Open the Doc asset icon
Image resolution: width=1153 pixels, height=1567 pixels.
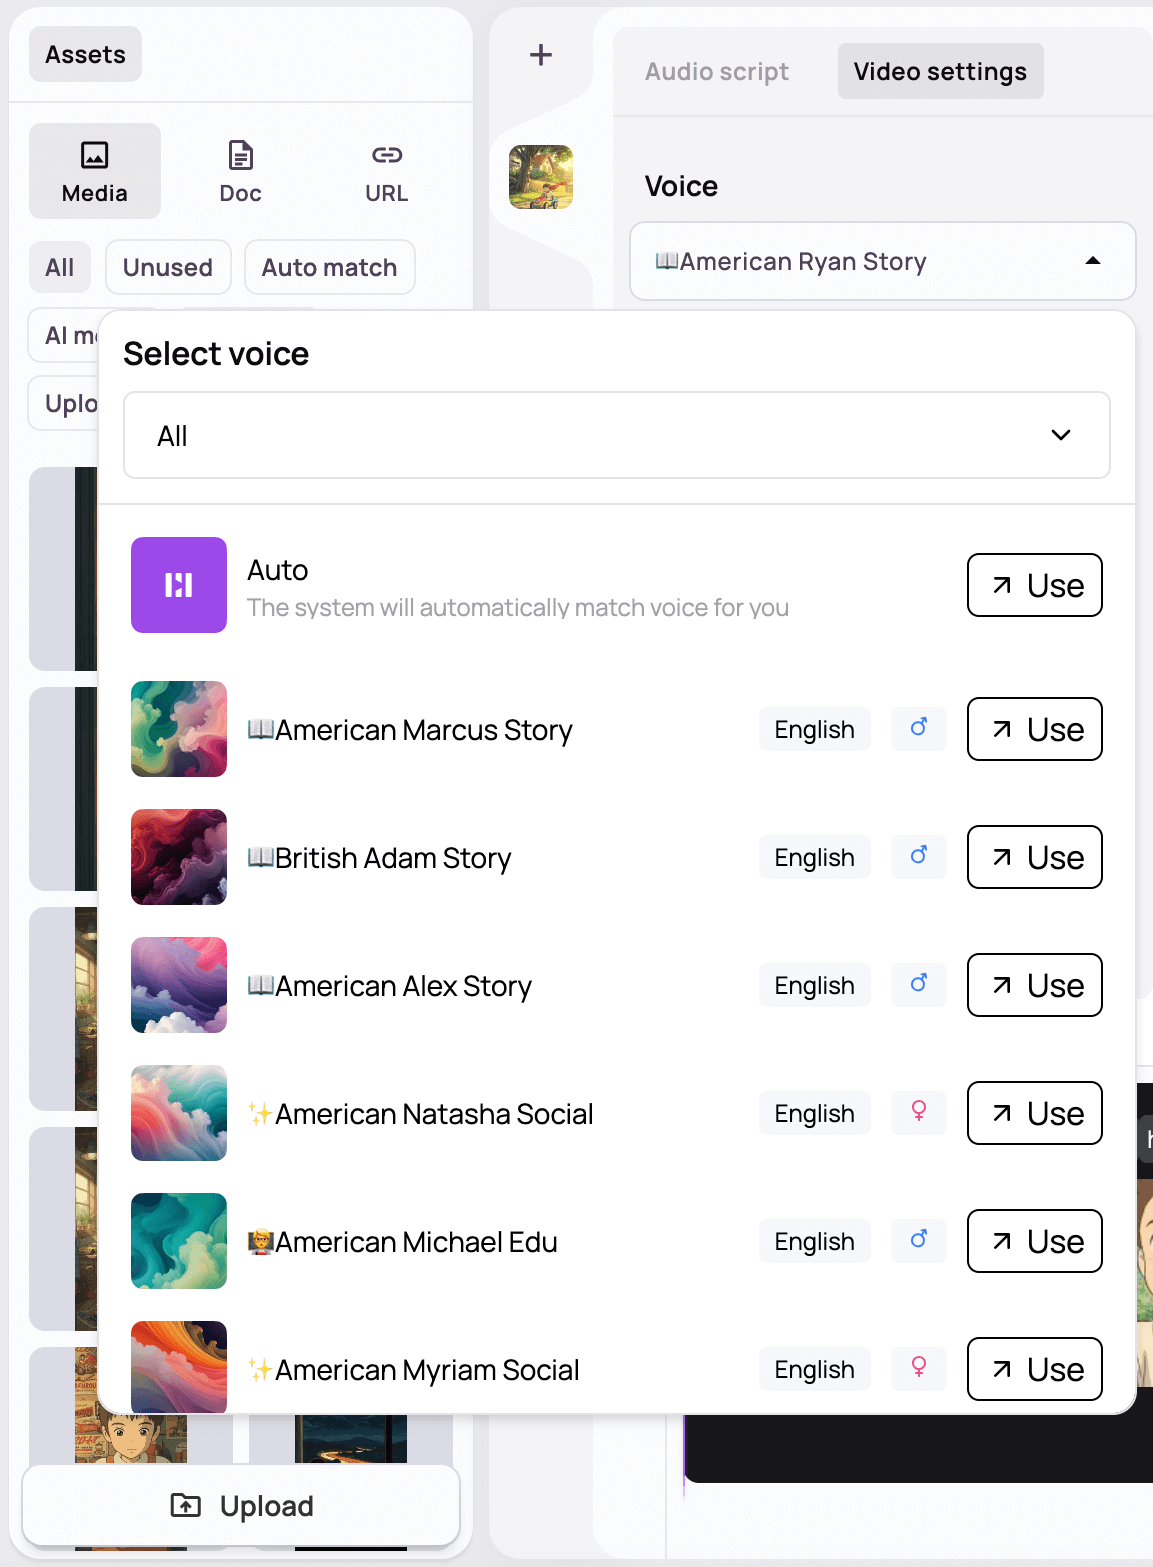pyautogui.click(x=241, y=155)
